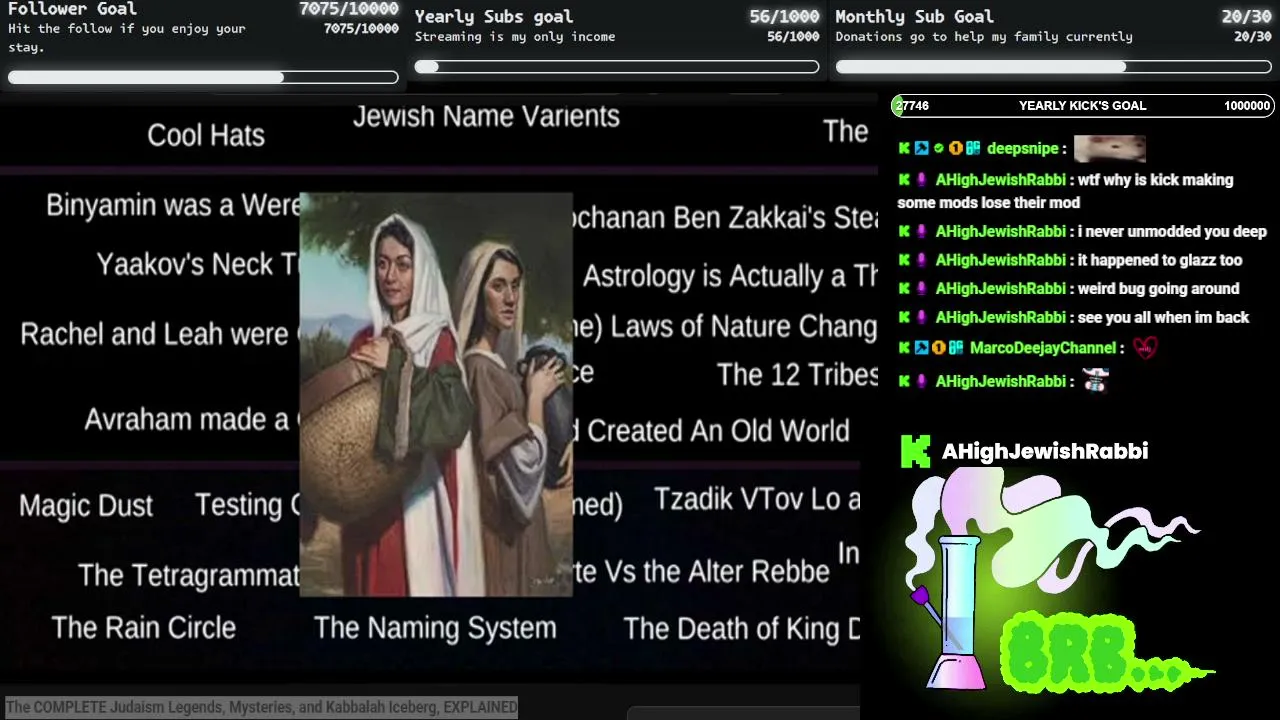The image size is (1280, 720).
Task: Click the 'Vs the Alter Rebbe' entry
Action: (x=702, y=572)
